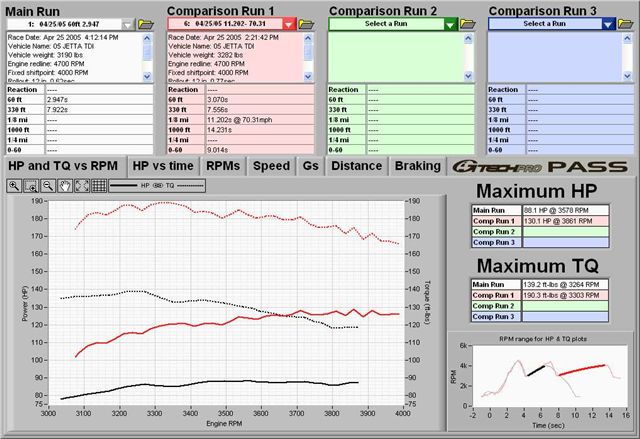
Task: Toggle the HP TQ link icon
Action: point(158,186)
